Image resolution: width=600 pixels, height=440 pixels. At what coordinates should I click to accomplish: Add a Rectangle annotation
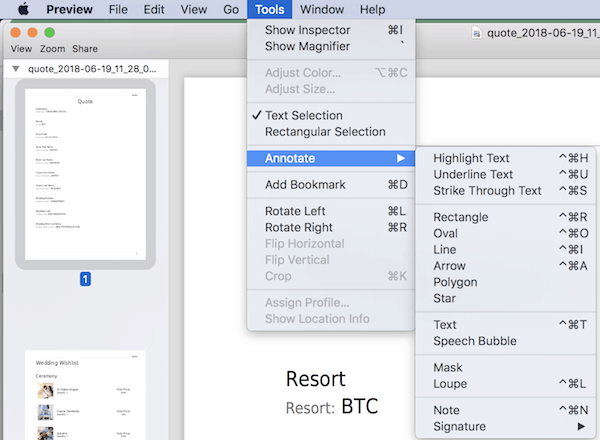pyautogui.click(x=506, y=217)
